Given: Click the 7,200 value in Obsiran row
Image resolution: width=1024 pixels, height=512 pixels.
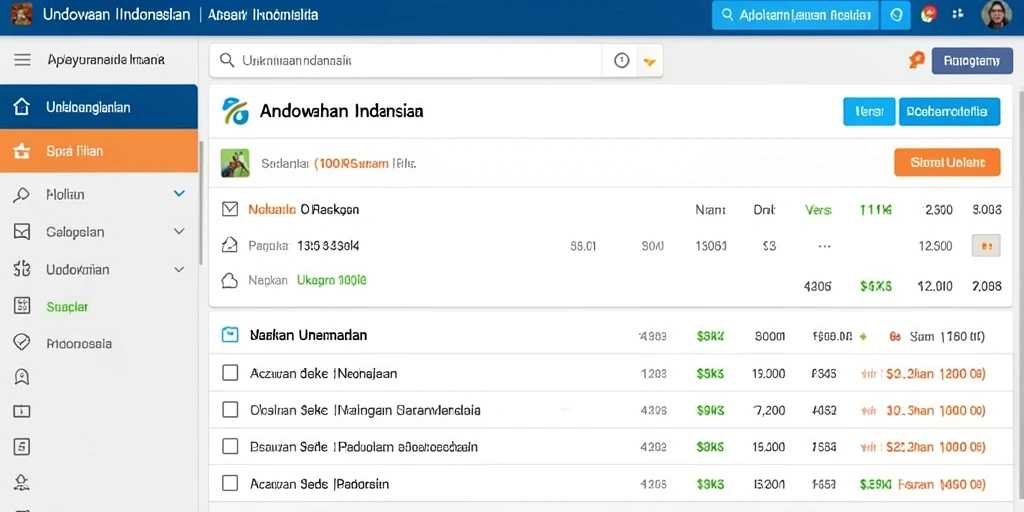Looking at the screenshot, I should [x=769, y=411].
